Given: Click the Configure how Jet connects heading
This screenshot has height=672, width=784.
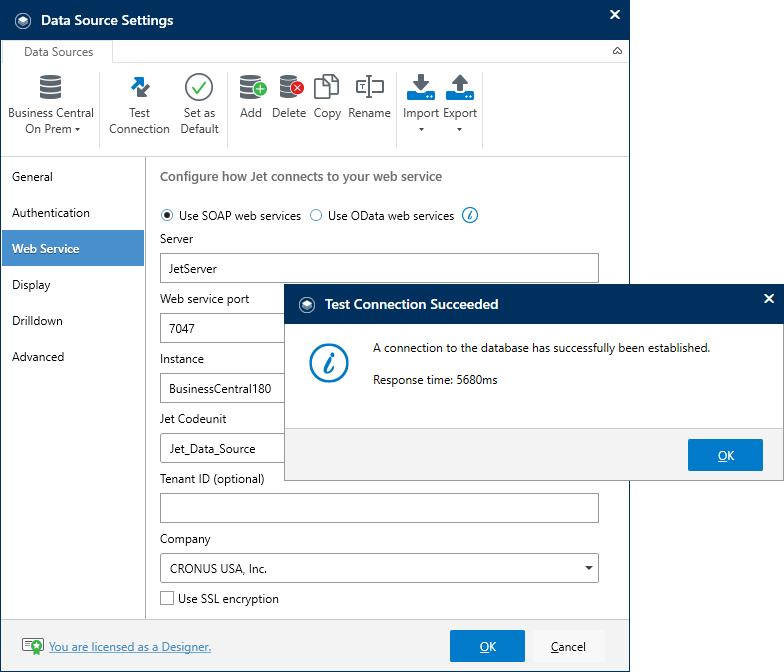Looking at the screenshot, I should click(301, 176).
